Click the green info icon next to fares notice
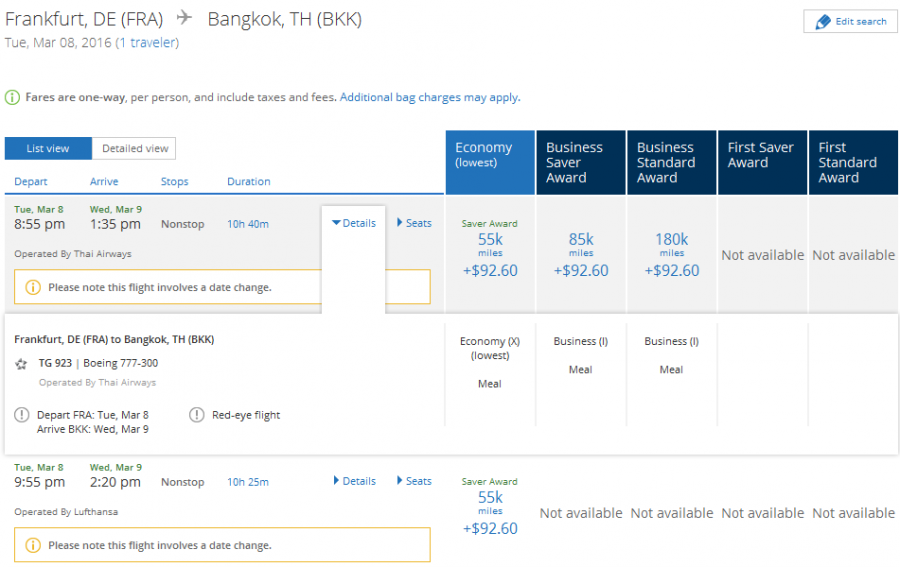 pos(12,98)
